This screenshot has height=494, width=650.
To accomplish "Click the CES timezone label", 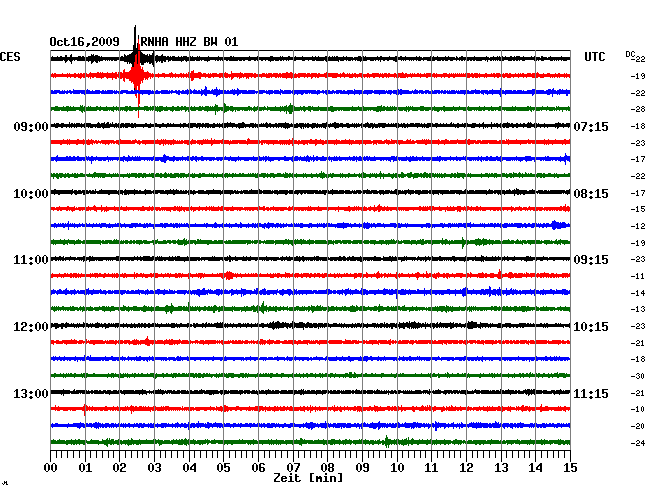I will tap(10, 58).
